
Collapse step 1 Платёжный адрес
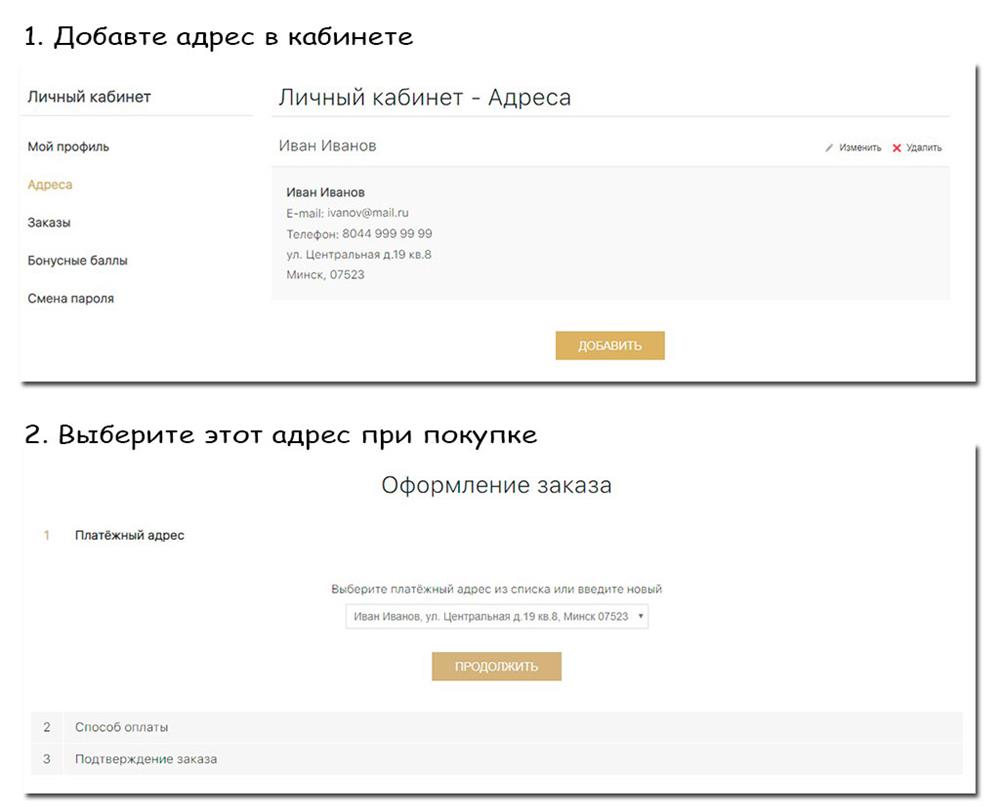pos(129,536)
